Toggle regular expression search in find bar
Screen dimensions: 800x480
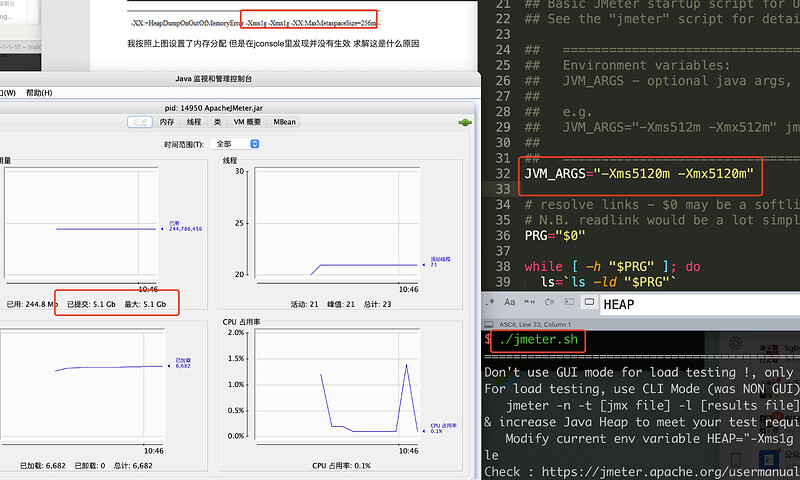pyautogui.click(x=490, y=301)
